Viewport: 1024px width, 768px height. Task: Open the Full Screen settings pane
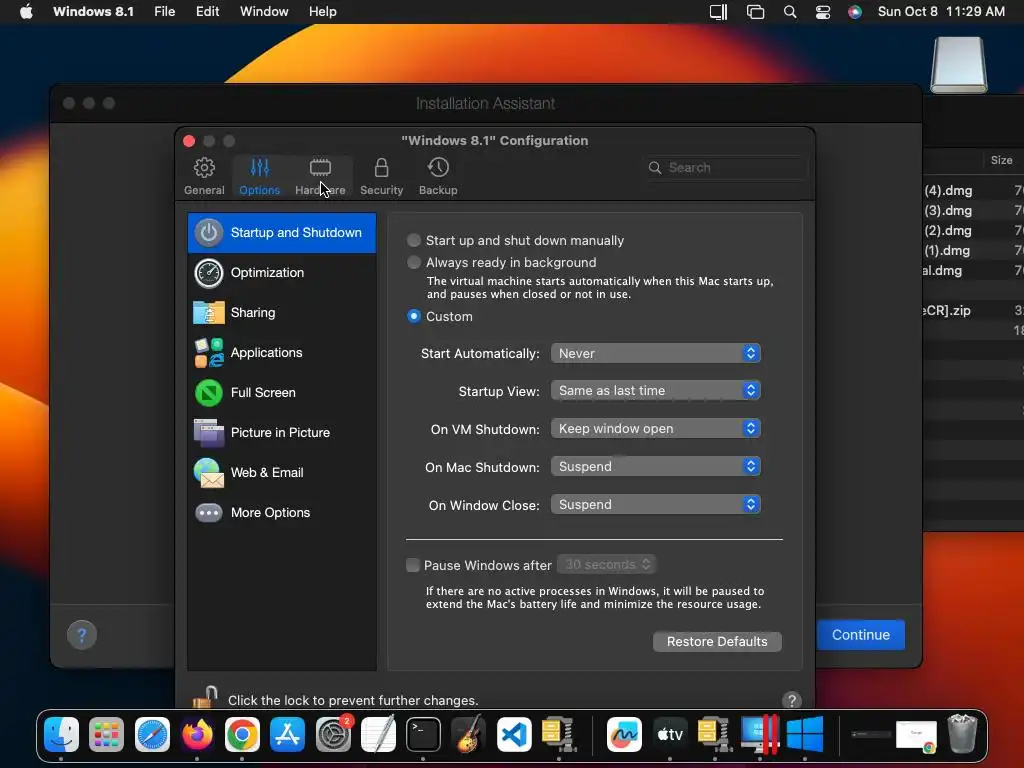point(281,392)
